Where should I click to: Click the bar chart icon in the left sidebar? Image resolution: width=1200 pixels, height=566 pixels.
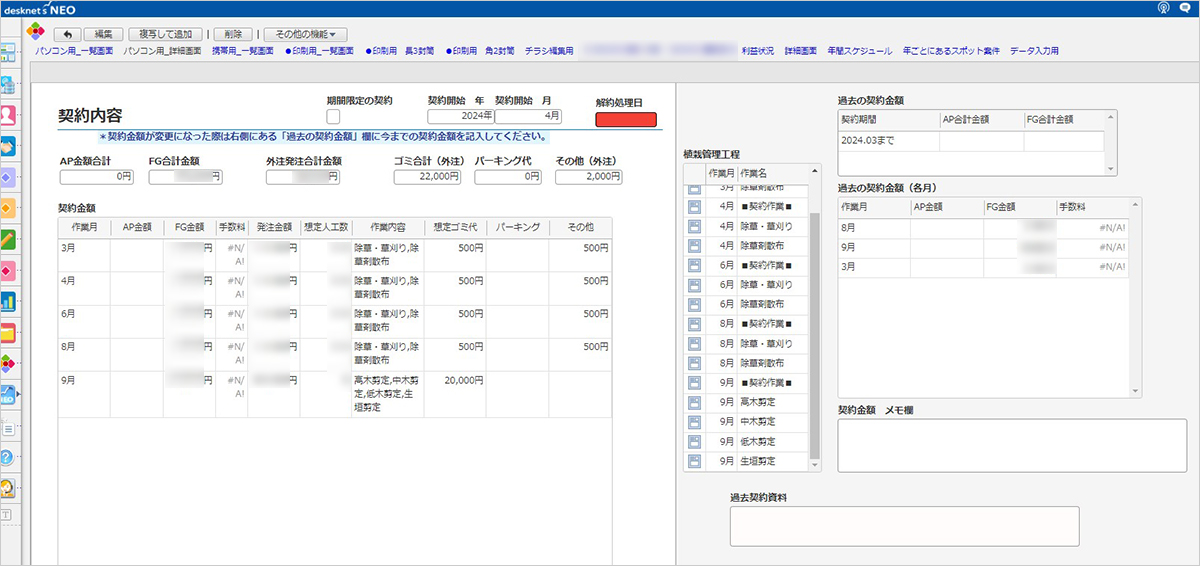tap(7, 301)
